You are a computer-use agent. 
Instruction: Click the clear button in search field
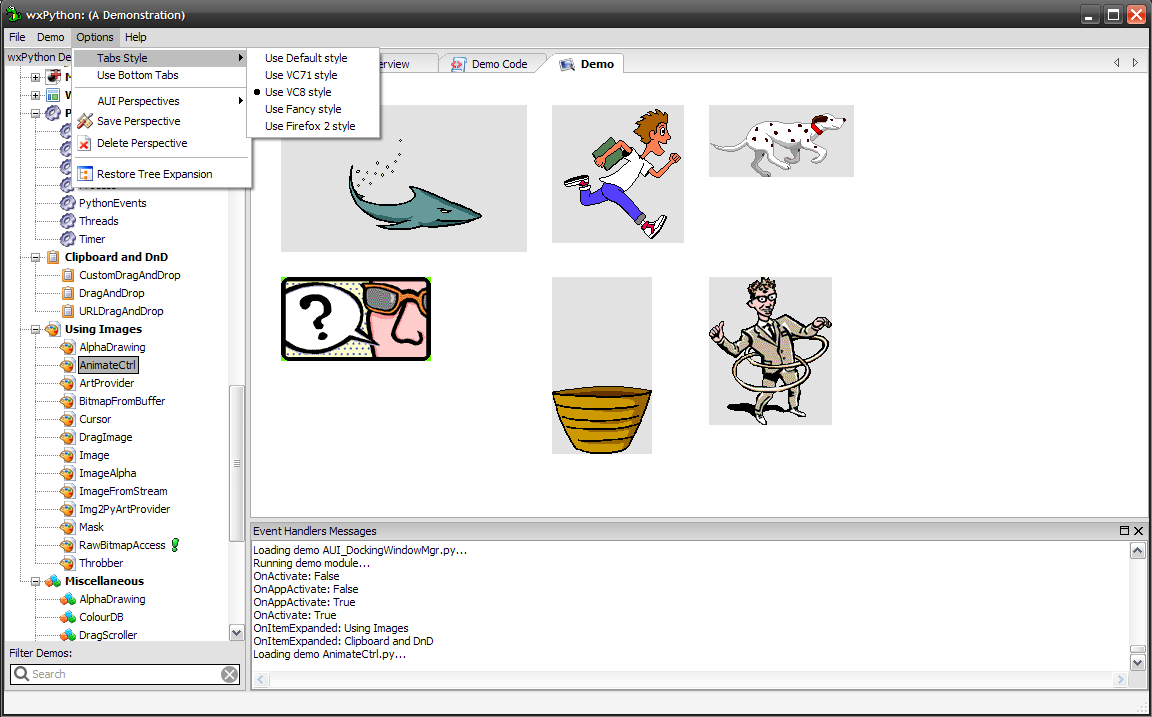pos(229,674)
